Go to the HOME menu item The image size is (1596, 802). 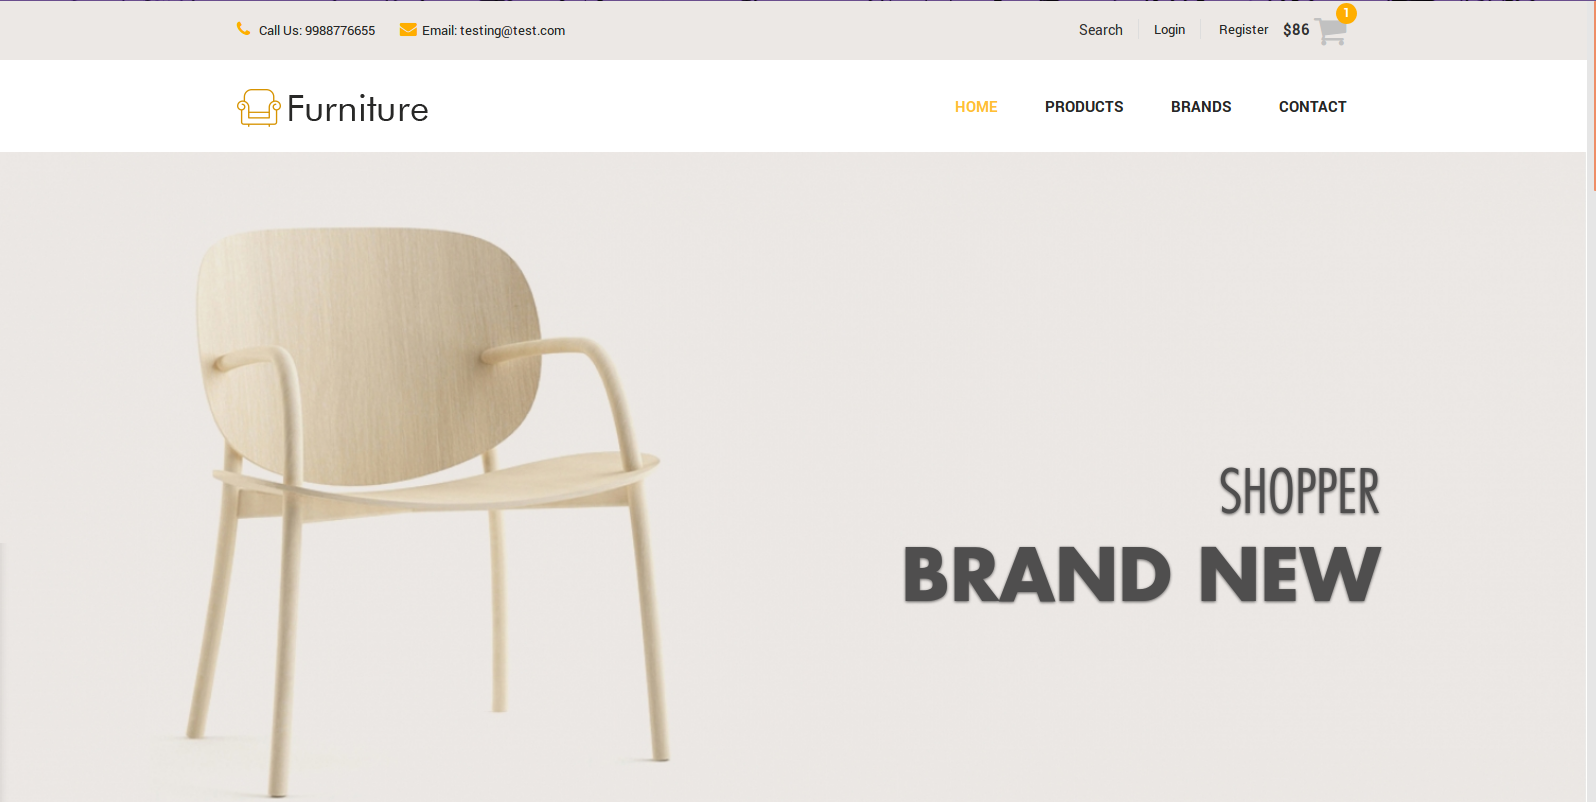click(976, 107)
